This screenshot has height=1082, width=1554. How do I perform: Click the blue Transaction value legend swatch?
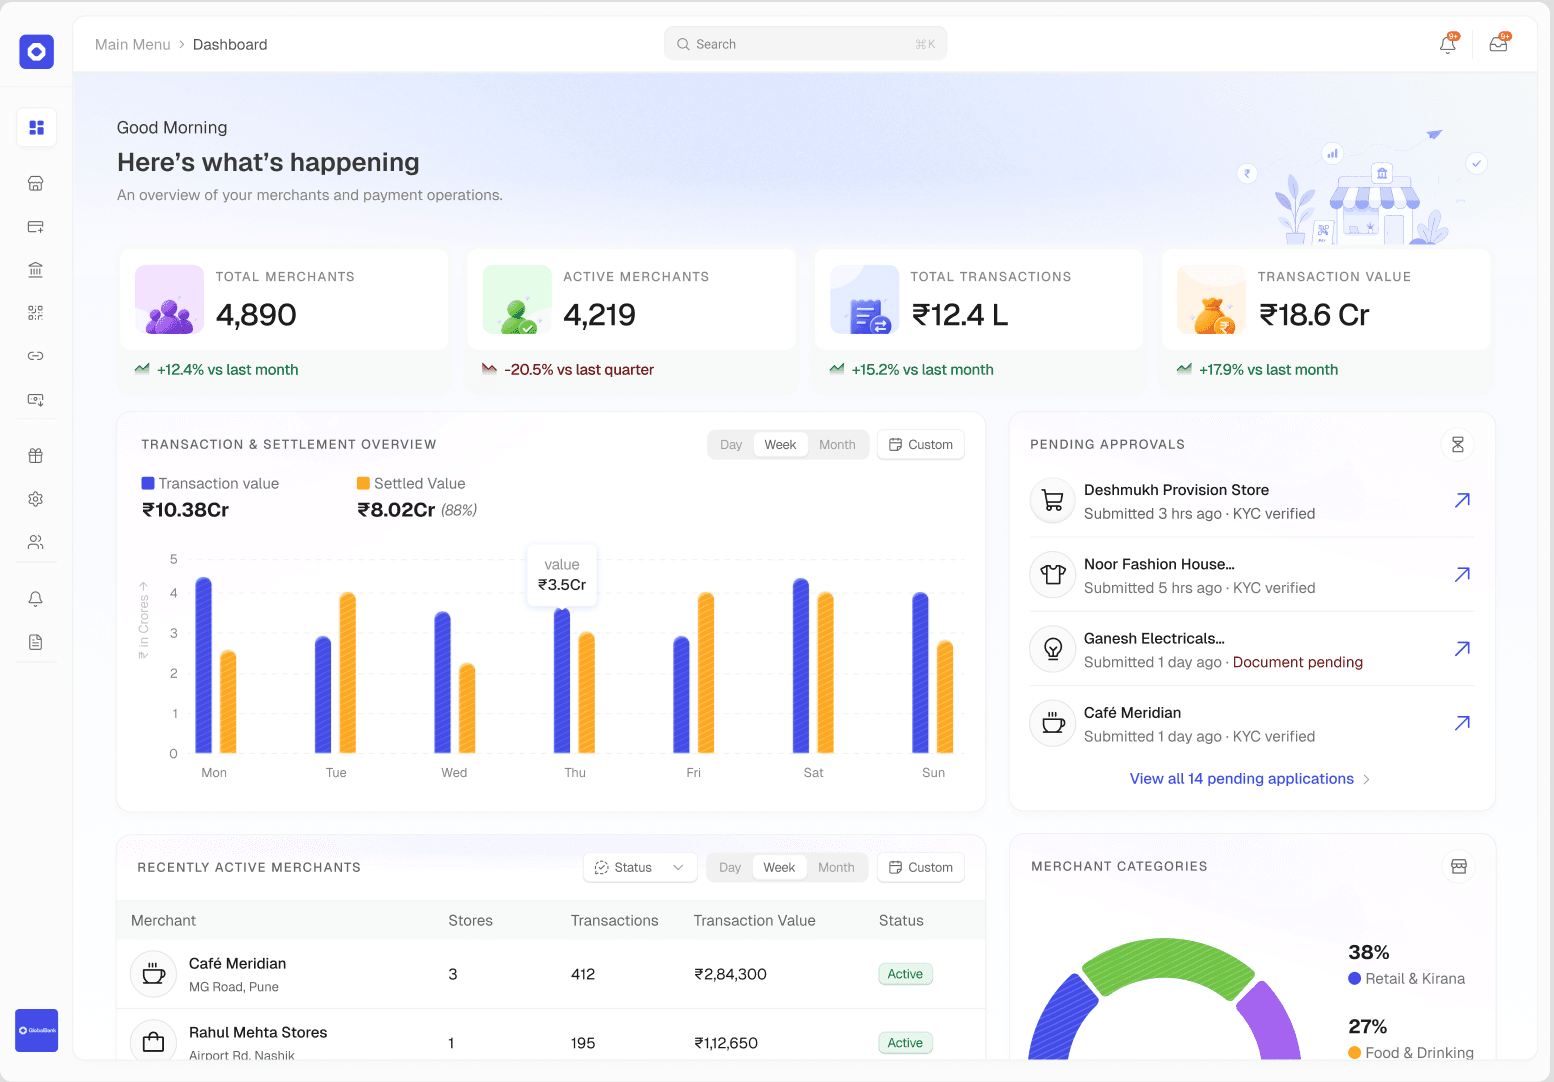pos(148,483)
